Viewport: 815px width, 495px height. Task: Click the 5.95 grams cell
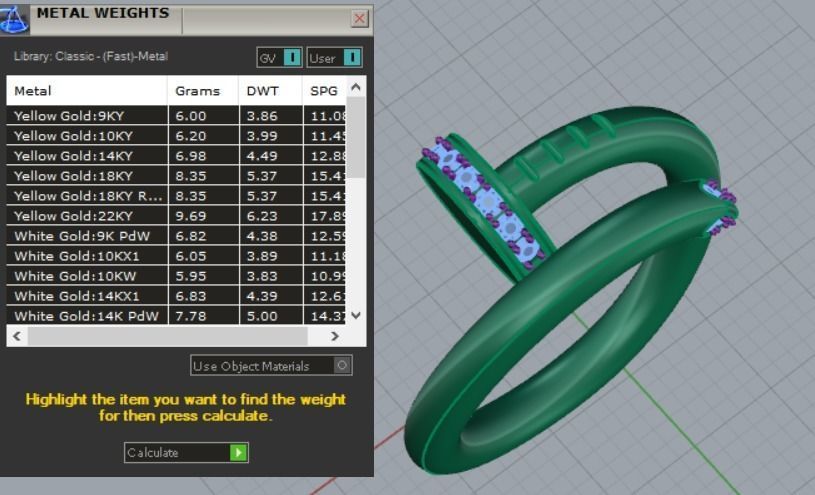tap(204, 276)
